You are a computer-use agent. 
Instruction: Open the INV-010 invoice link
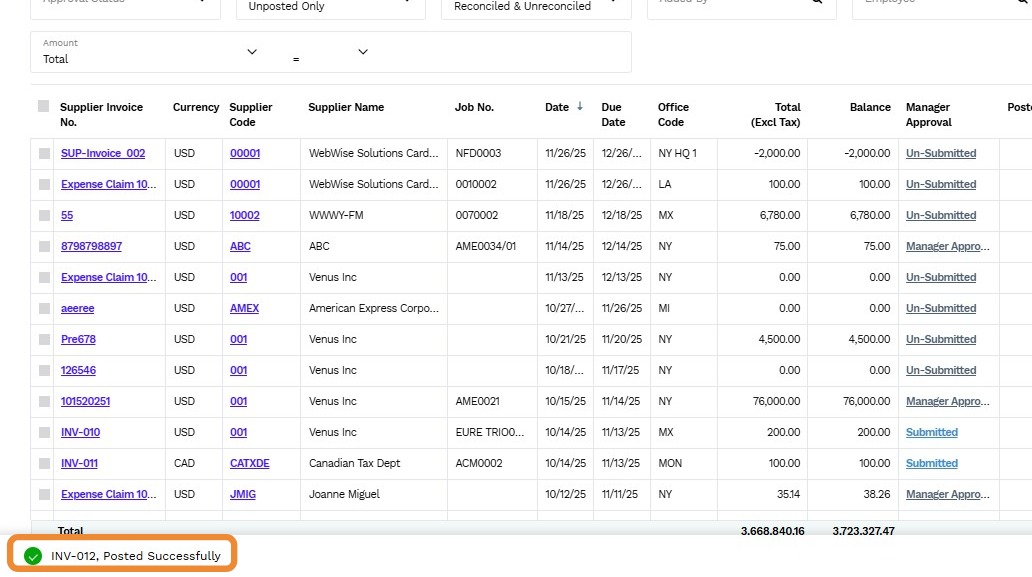(x=80, y=433)
